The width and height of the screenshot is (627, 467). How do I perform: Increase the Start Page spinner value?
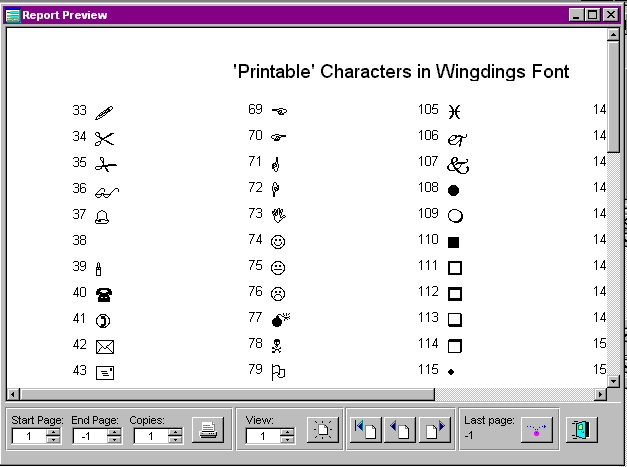53,432
